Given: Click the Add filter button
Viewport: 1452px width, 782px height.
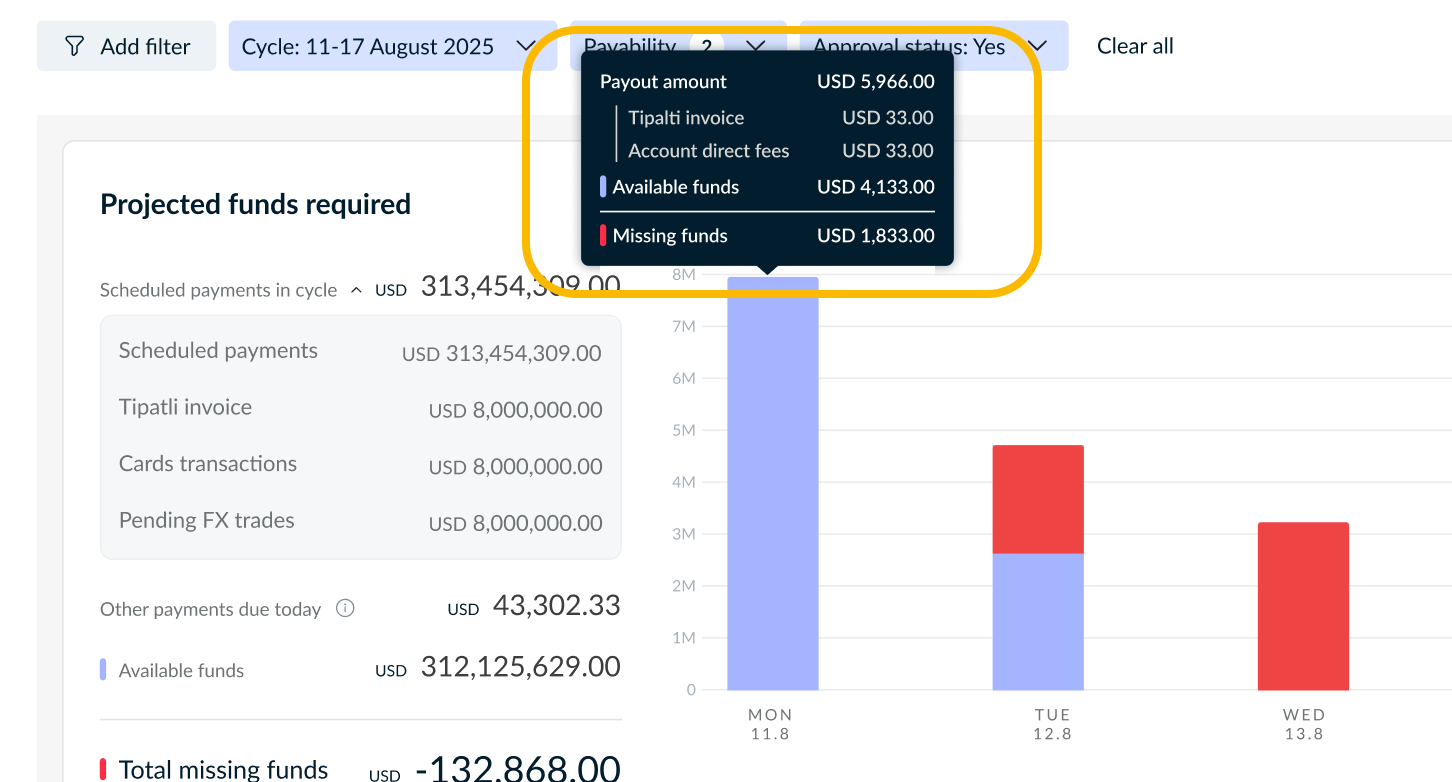Looking at the screenshot, I should point(127,46).
